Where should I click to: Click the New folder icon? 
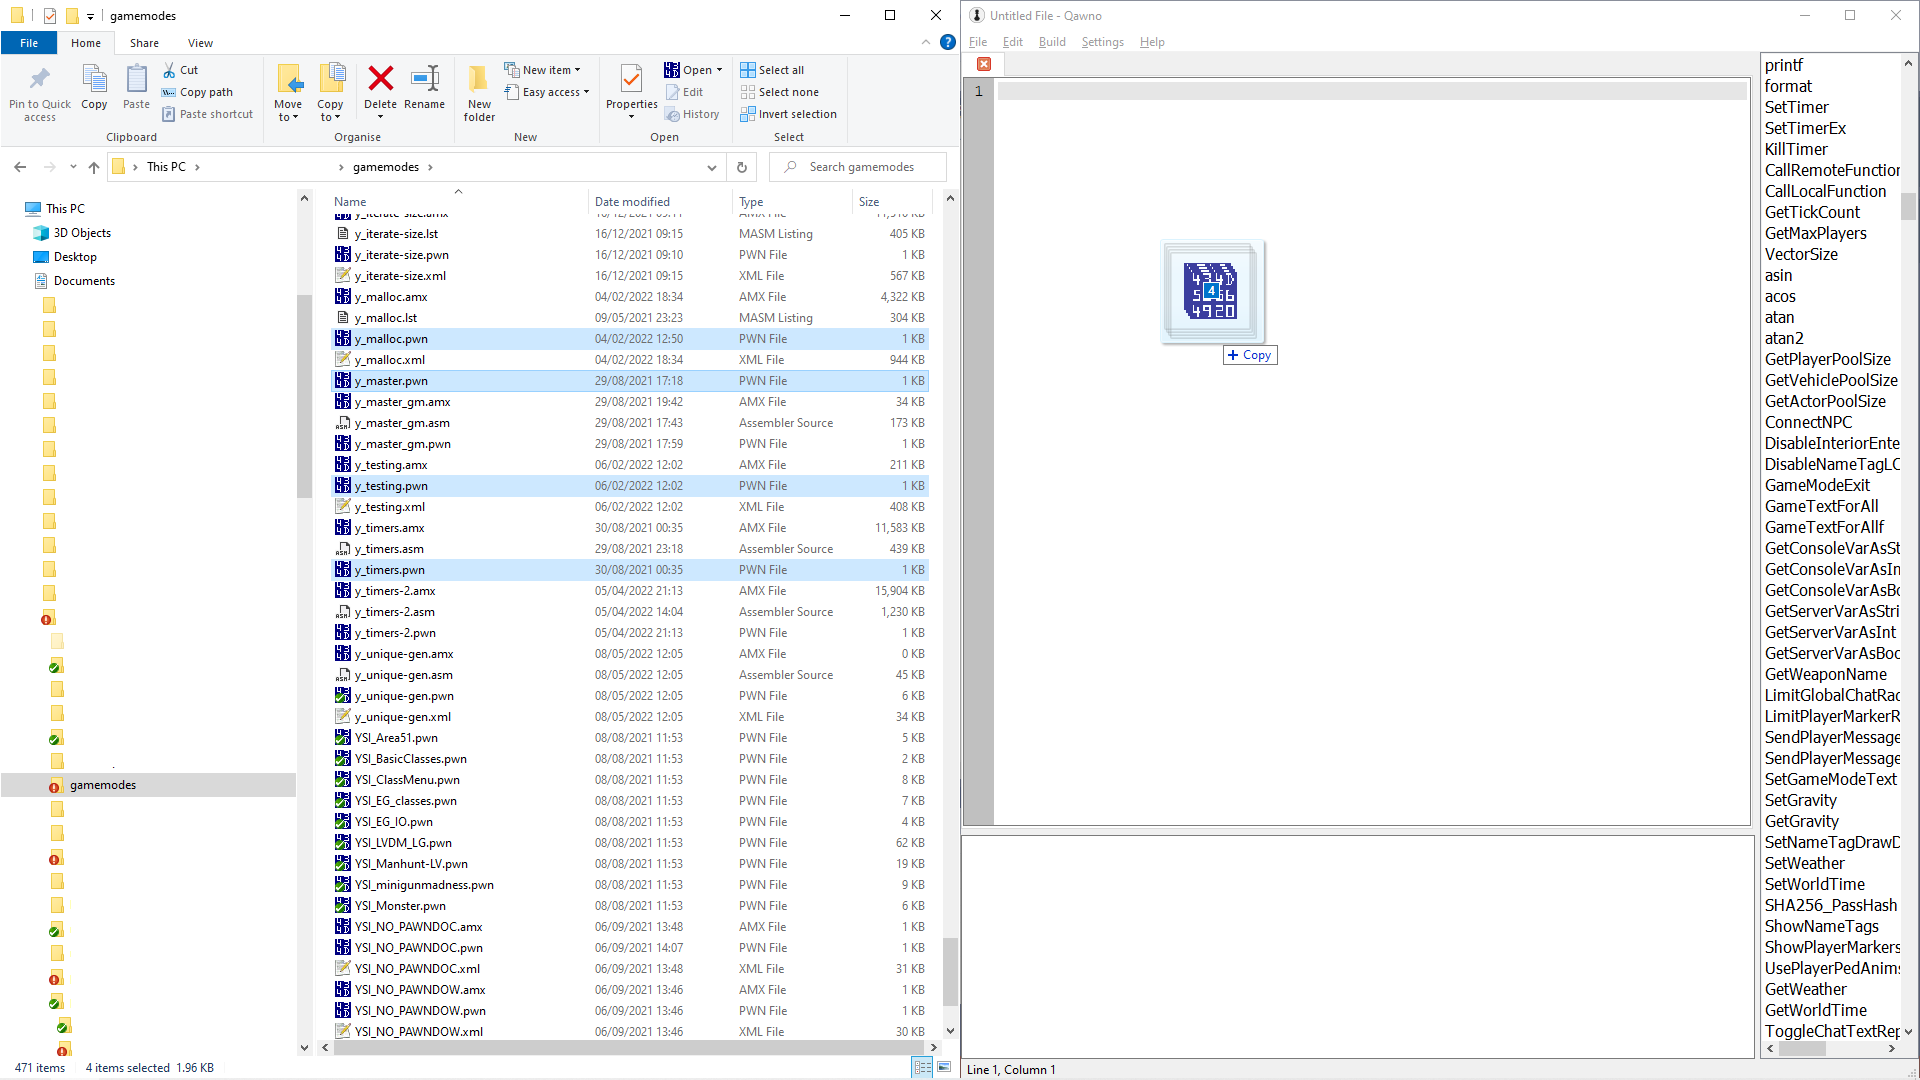479,80
